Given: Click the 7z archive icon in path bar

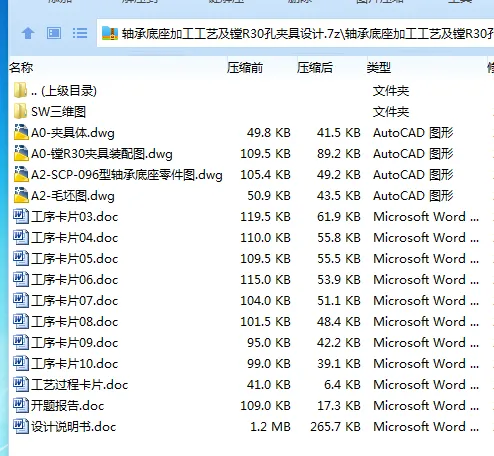Looking at the screenshot, I should 110,33.
